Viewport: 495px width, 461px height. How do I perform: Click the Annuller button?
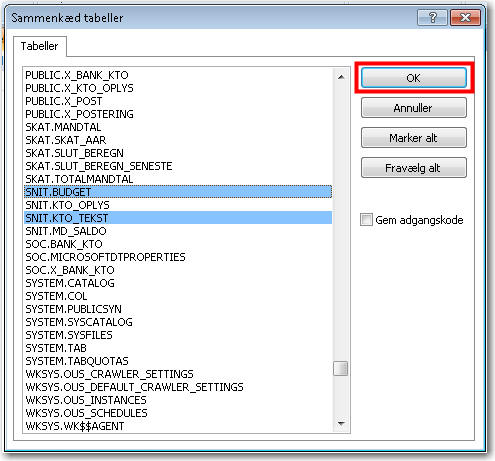click(414, 108)
